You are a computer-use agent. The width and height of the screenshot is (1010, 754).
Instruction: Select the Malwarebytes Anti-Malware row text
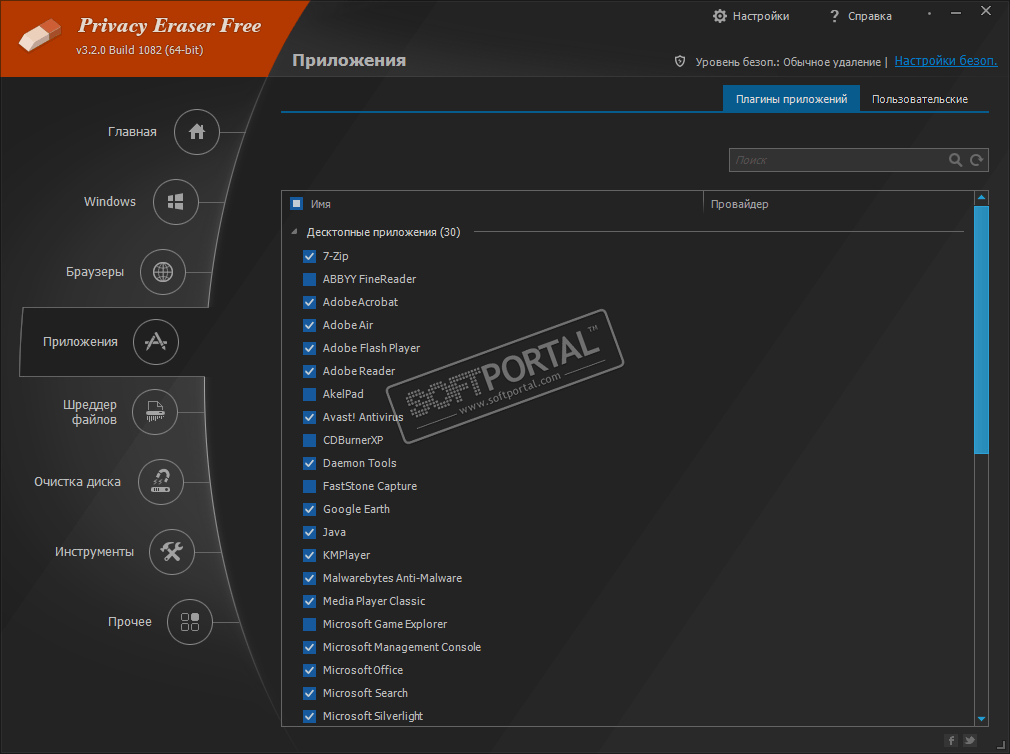point(392,578)
